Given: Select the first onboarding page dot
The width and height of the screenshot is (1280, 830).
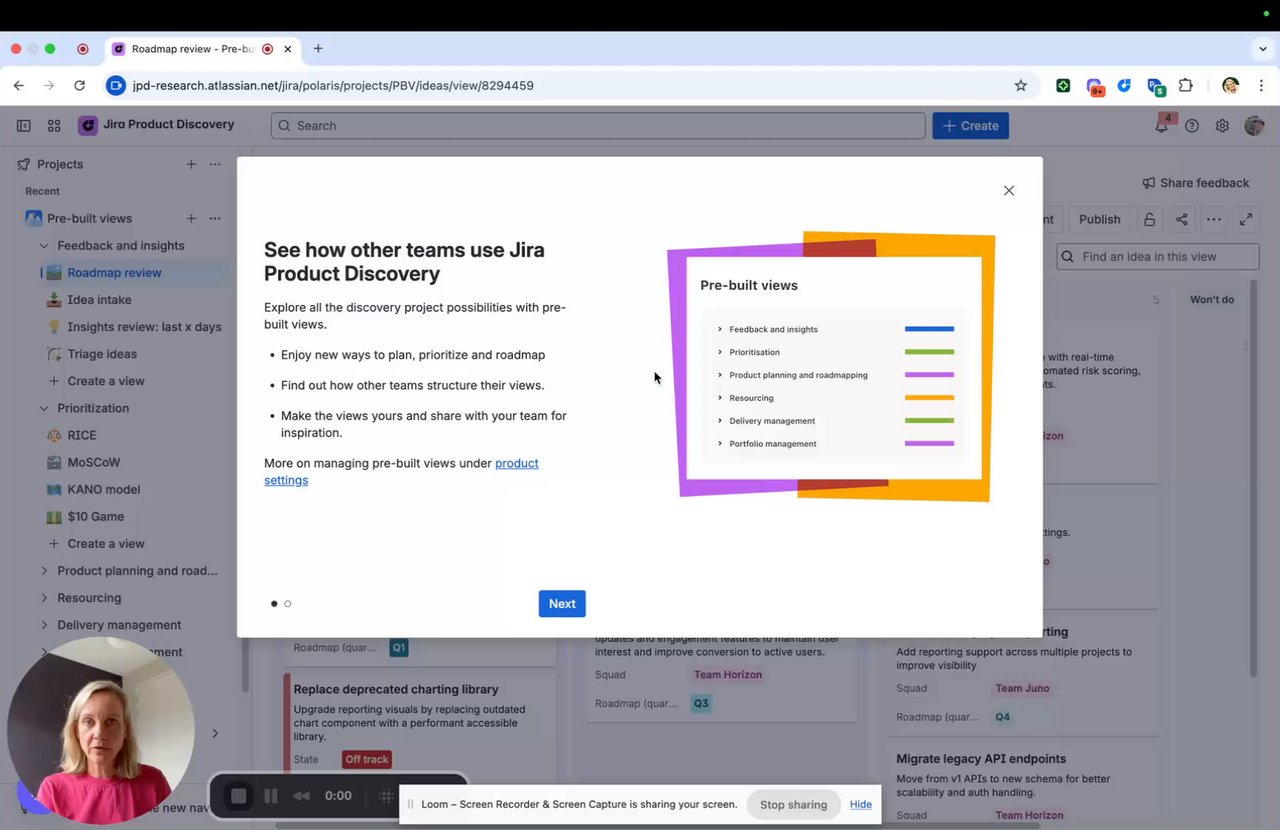Looking at the screenshot, I should pos(274,604).
